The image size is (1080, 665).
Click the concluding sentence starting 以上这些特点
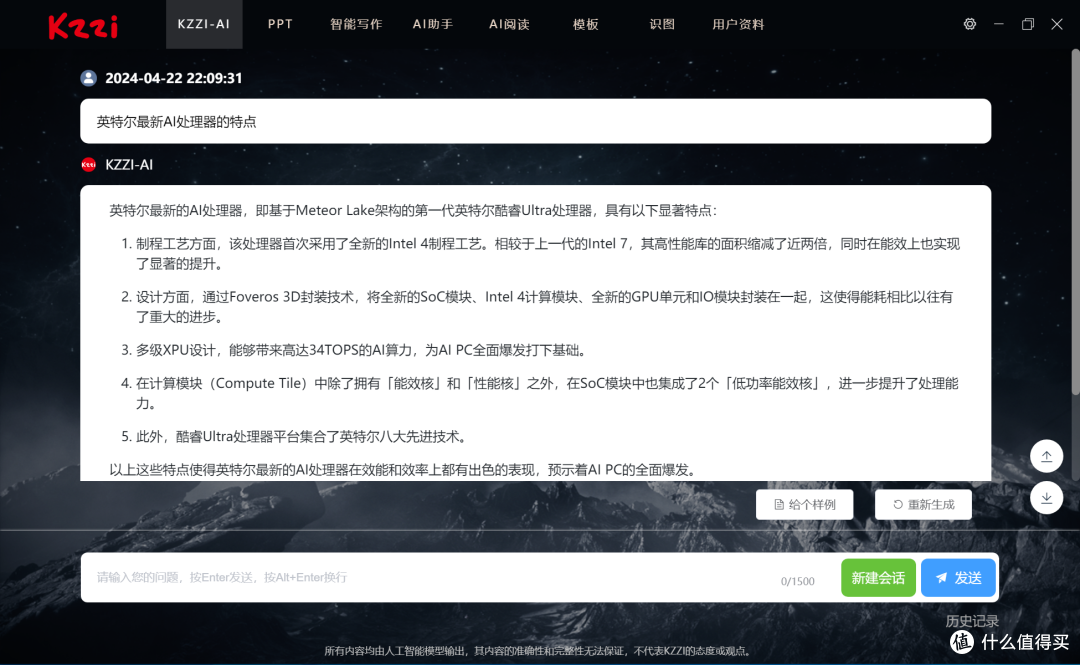pos(405,470)
